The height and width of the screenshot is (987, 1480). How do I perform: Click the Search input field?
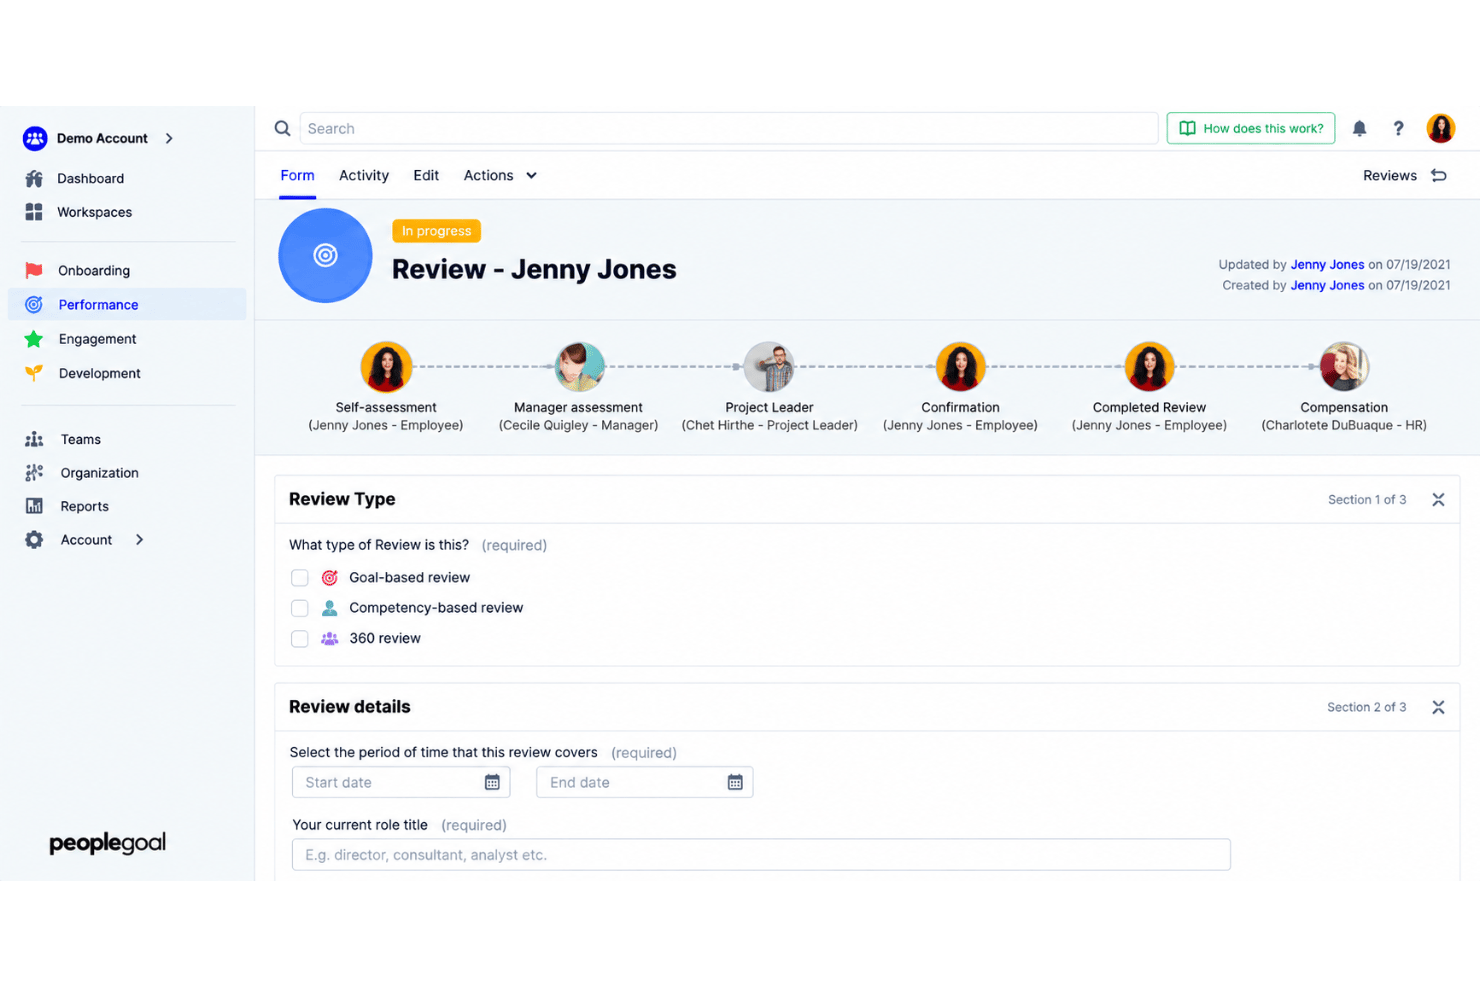728,128
